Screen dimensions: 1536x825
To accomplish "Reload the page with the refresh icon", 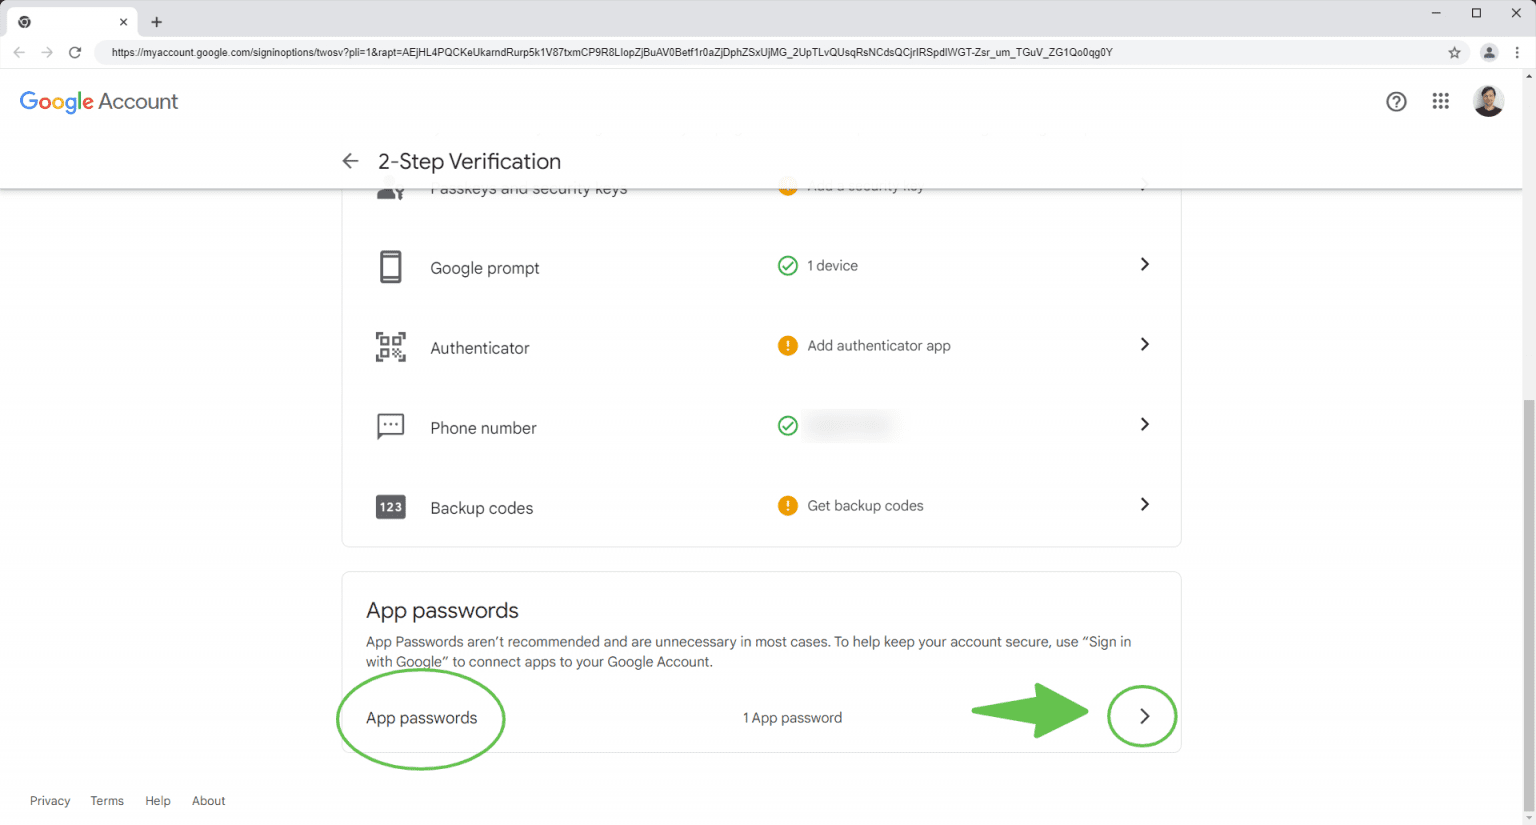I will click(x=75, y=52).
